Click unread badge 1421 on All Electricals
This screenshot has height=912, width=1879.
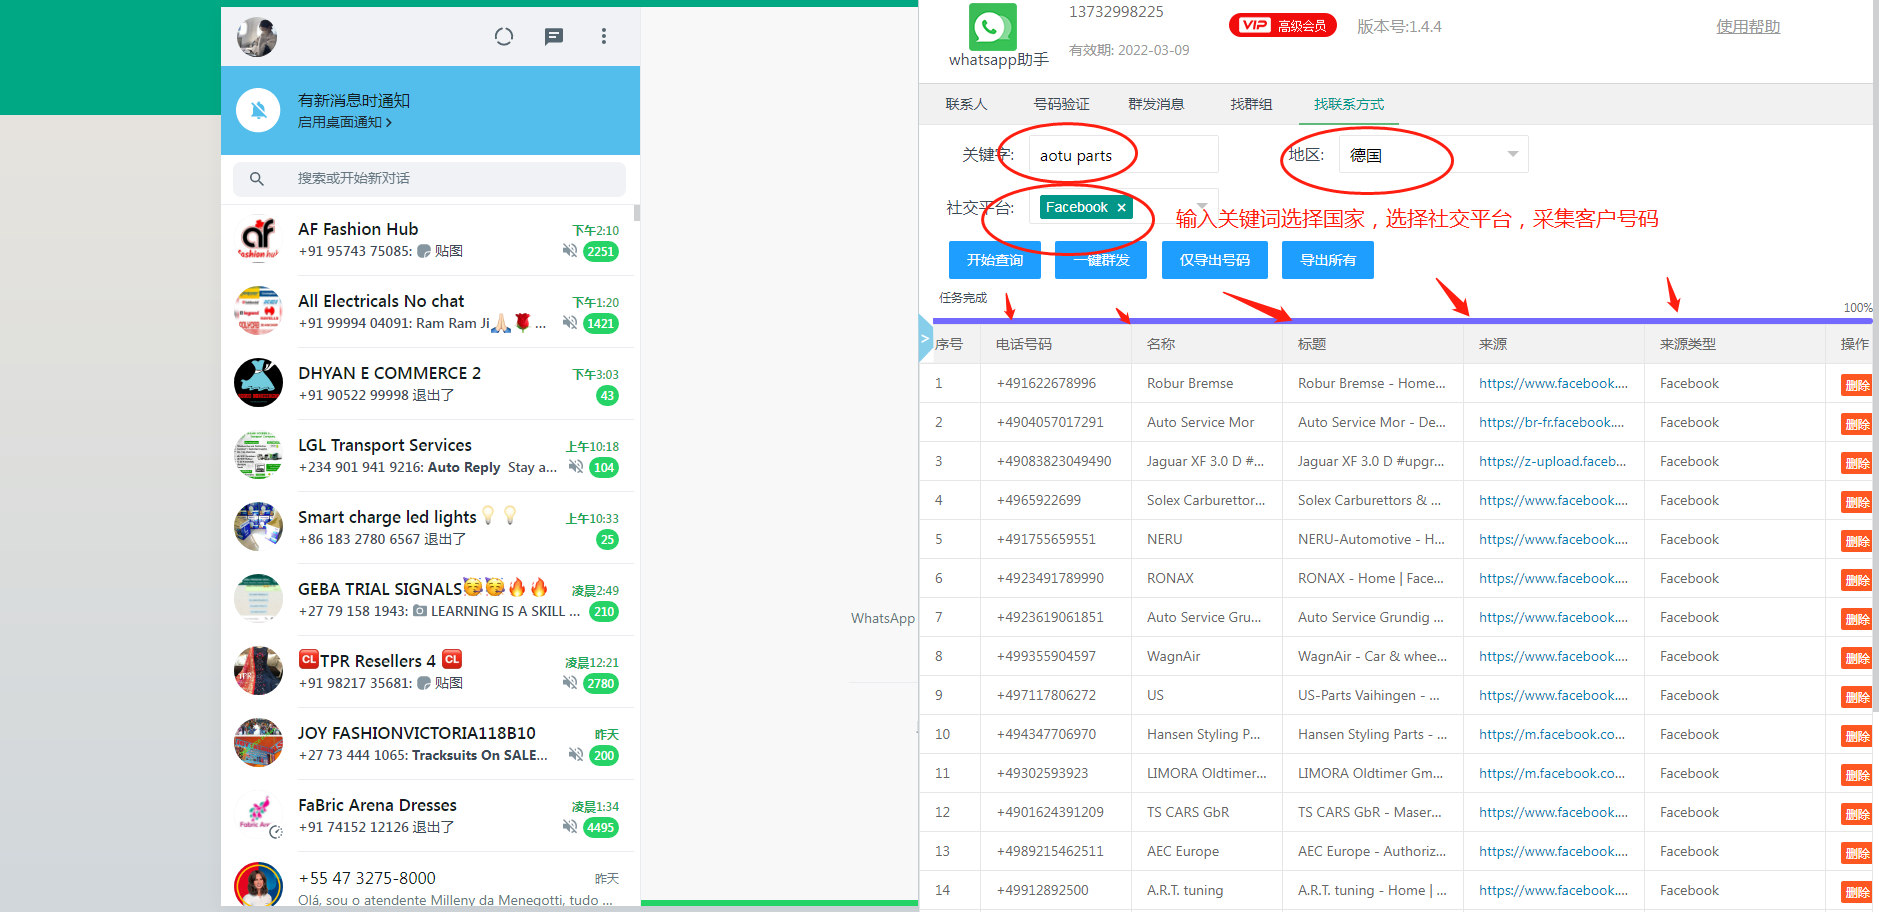tap(601, 324)
